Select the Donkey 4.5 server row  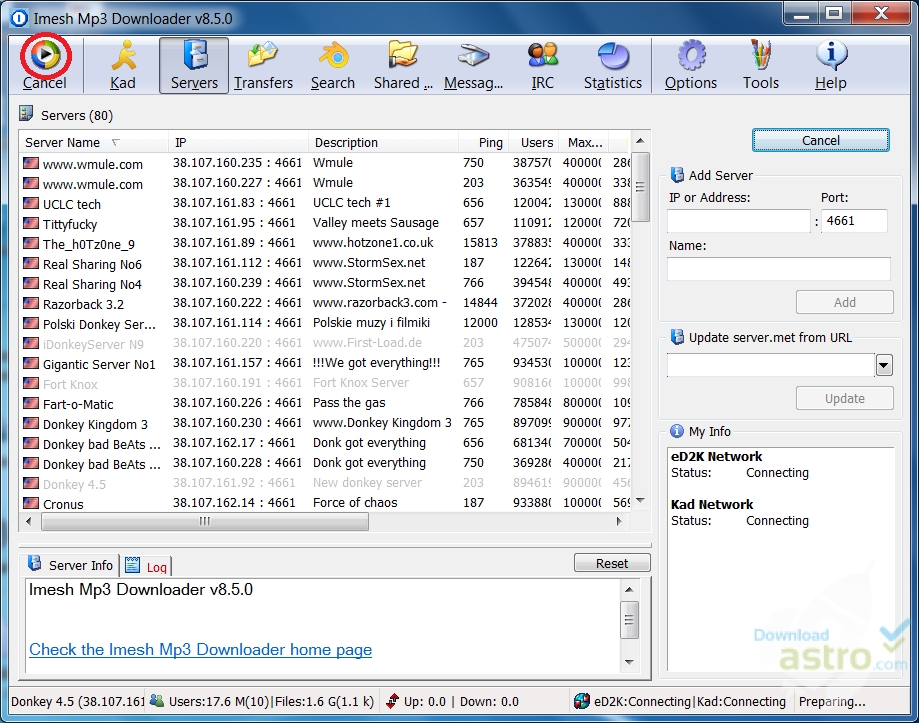[325, 483]
